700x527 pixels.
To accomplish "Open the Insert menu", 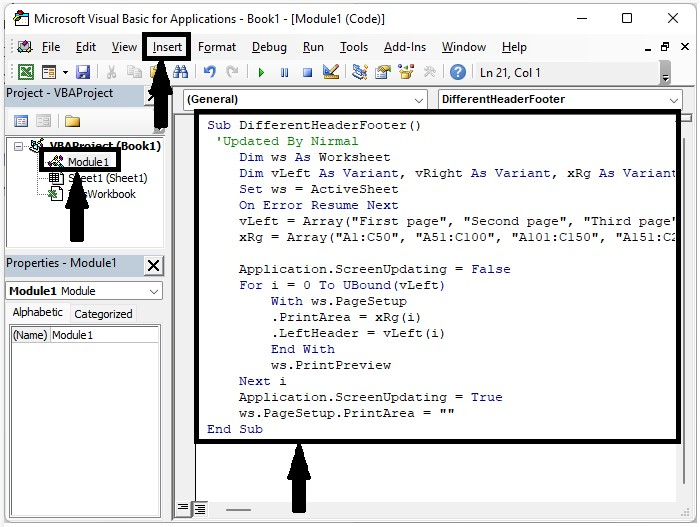I will coord(167,47).
